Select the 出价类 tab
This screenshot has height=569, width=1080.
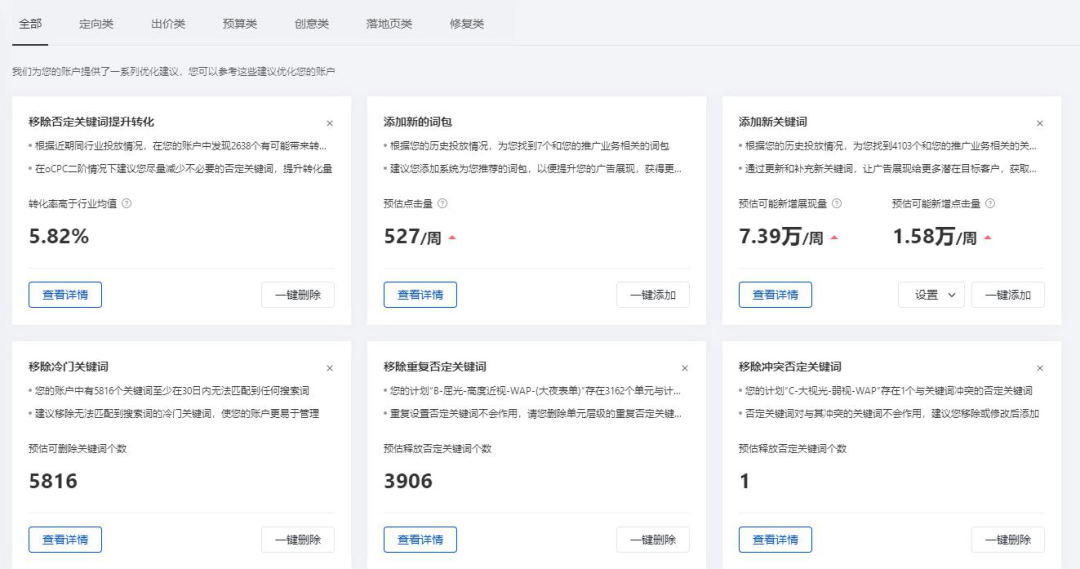pyautogui.click(x=168, y=23)
